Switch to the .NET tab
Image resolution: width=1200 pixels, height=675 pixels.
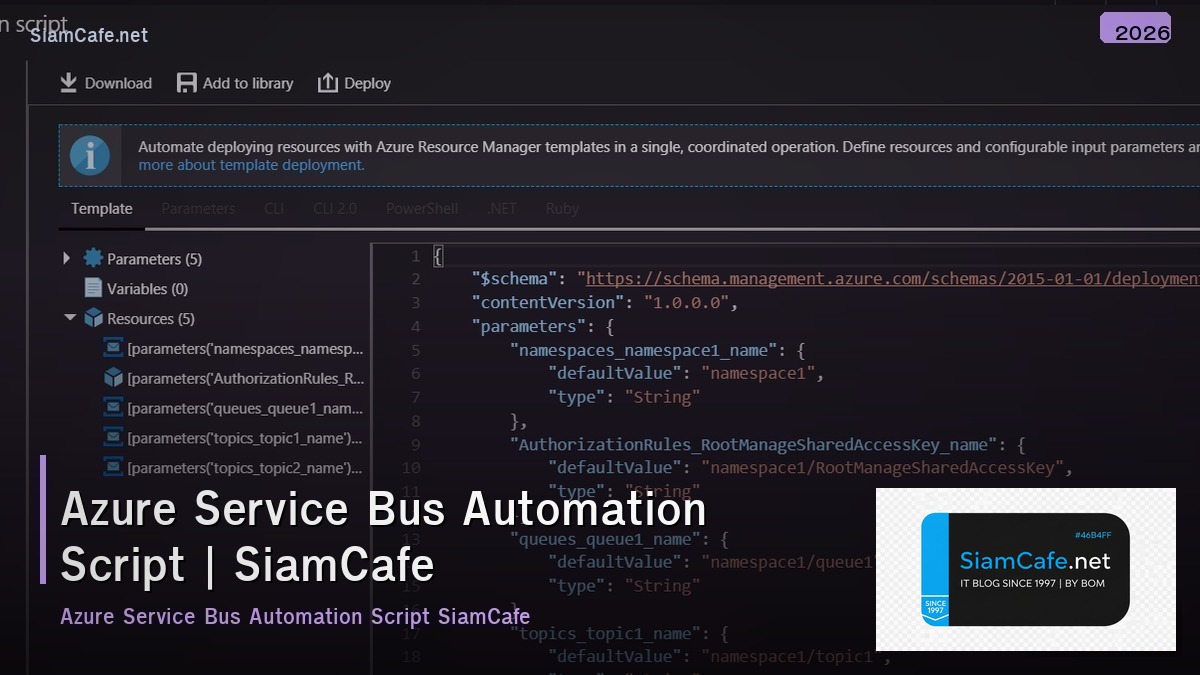[502, 208]
